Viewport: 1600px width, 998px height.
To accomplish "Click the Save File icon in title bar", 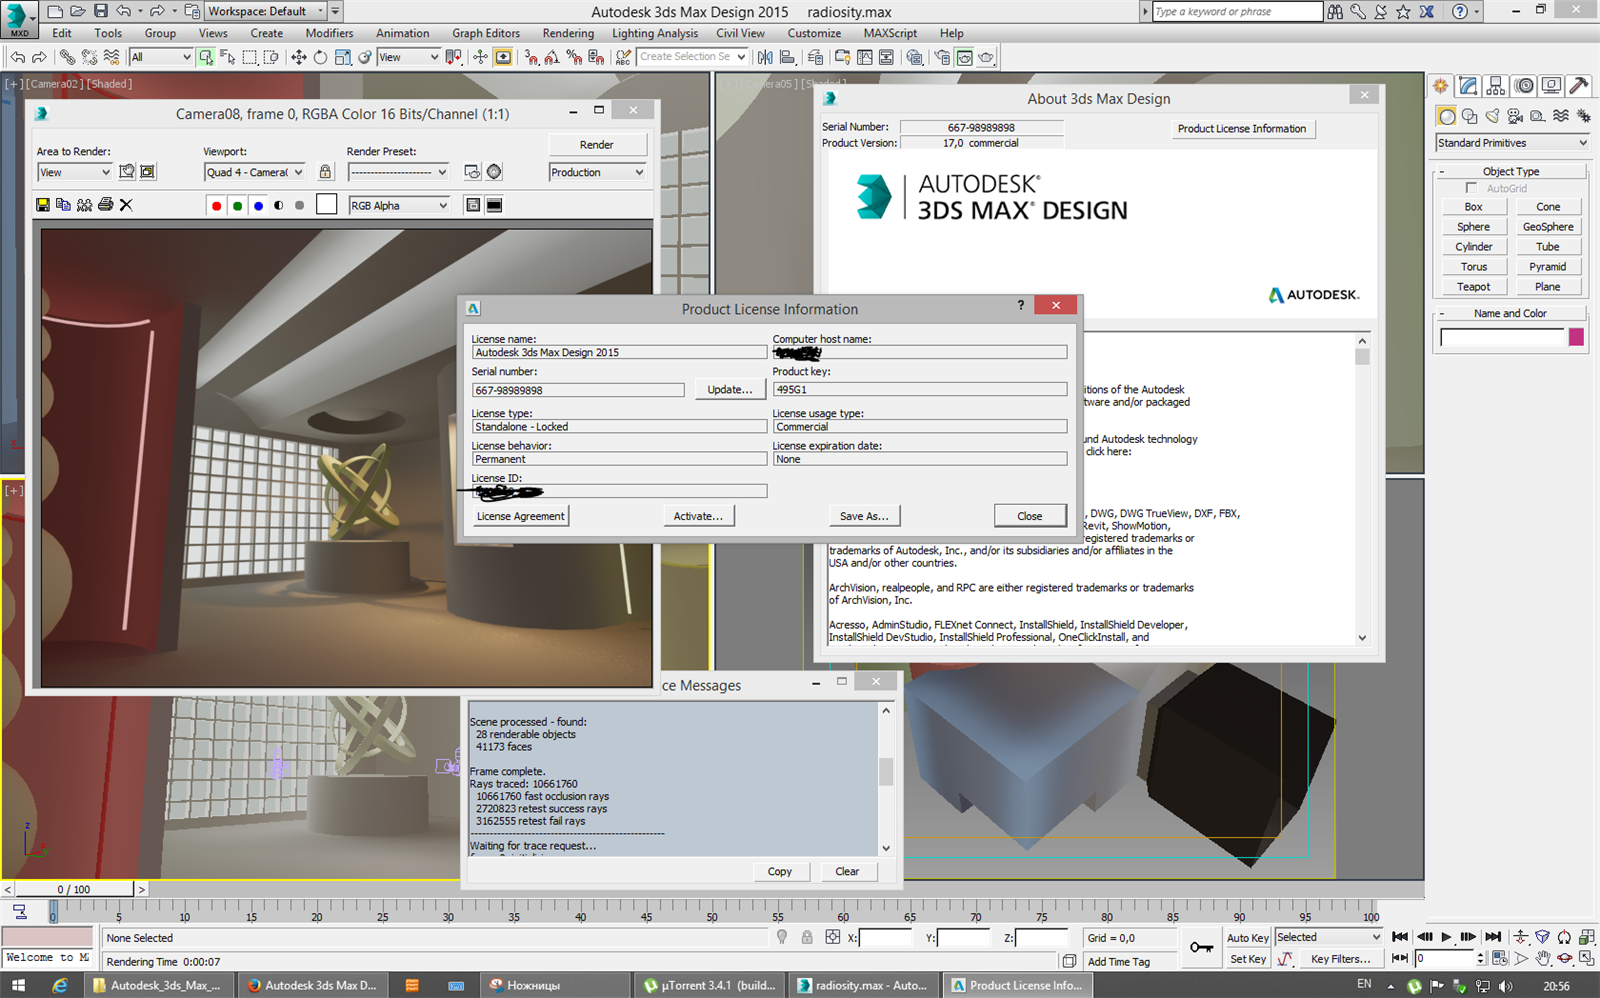I will pyautogui.click(x=101, y=11).
